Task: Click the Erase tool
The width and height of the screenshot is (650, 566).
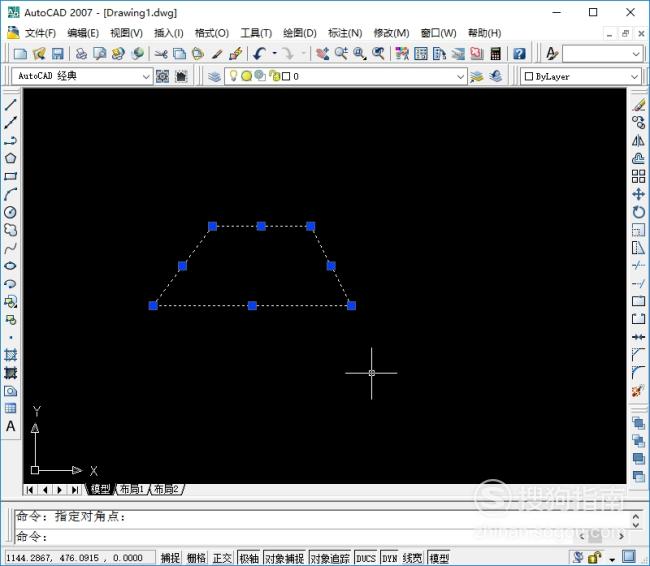Action: (x=638, y=105)
